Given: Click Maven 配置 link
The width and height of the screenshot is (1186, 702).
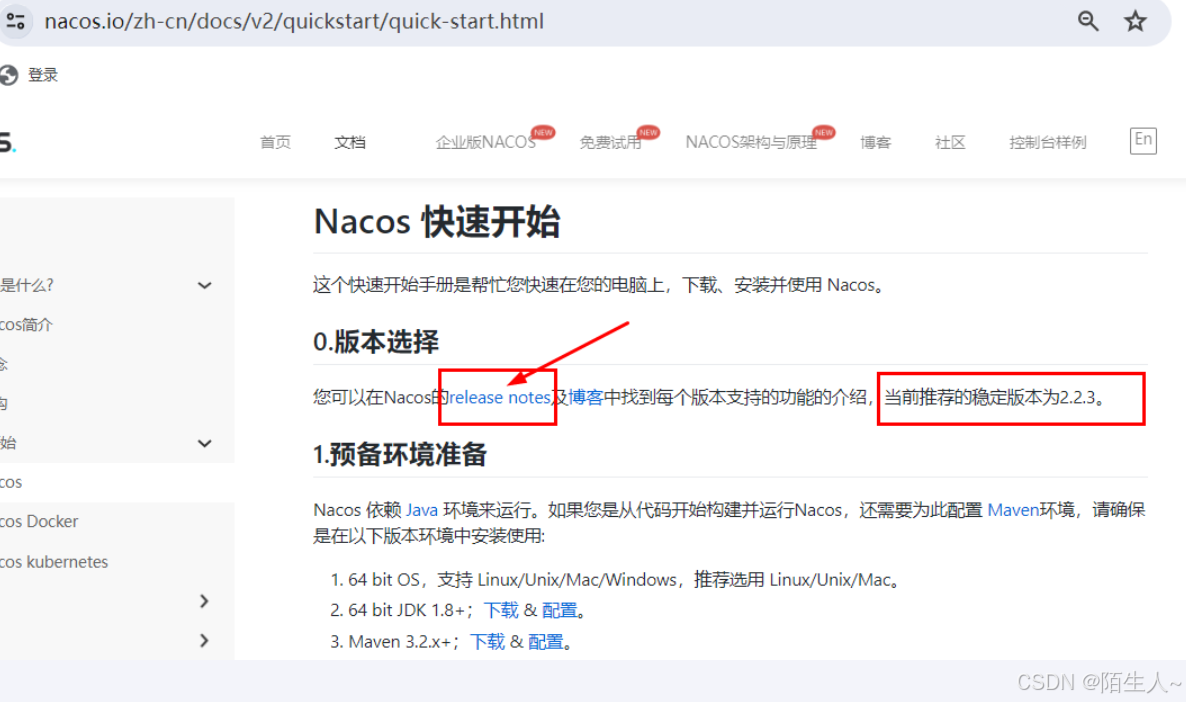Looking at the screenshot, I should [x=545, y=641].
